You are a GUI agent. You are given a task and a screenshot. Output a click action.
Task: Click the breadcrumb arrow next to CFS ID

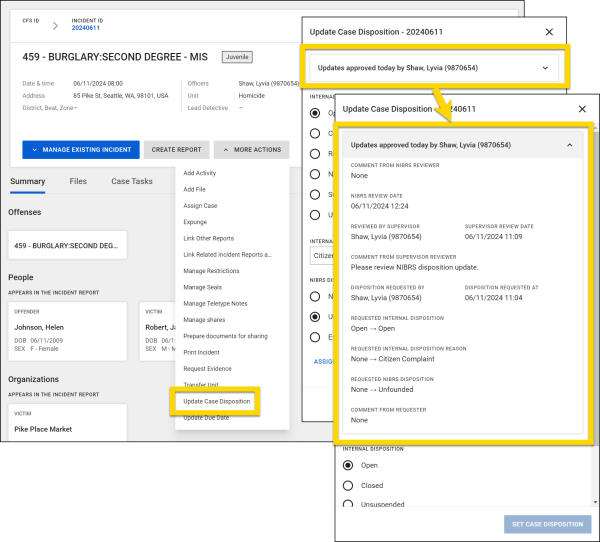point(55,23)
